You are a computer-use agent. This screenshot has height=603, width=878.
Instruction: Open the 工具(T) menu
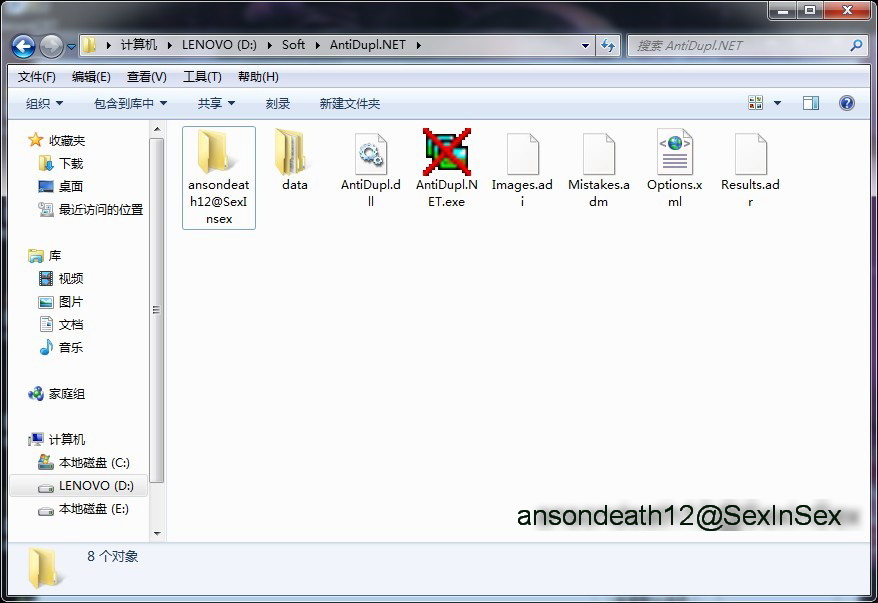click(x=202, y=77)
